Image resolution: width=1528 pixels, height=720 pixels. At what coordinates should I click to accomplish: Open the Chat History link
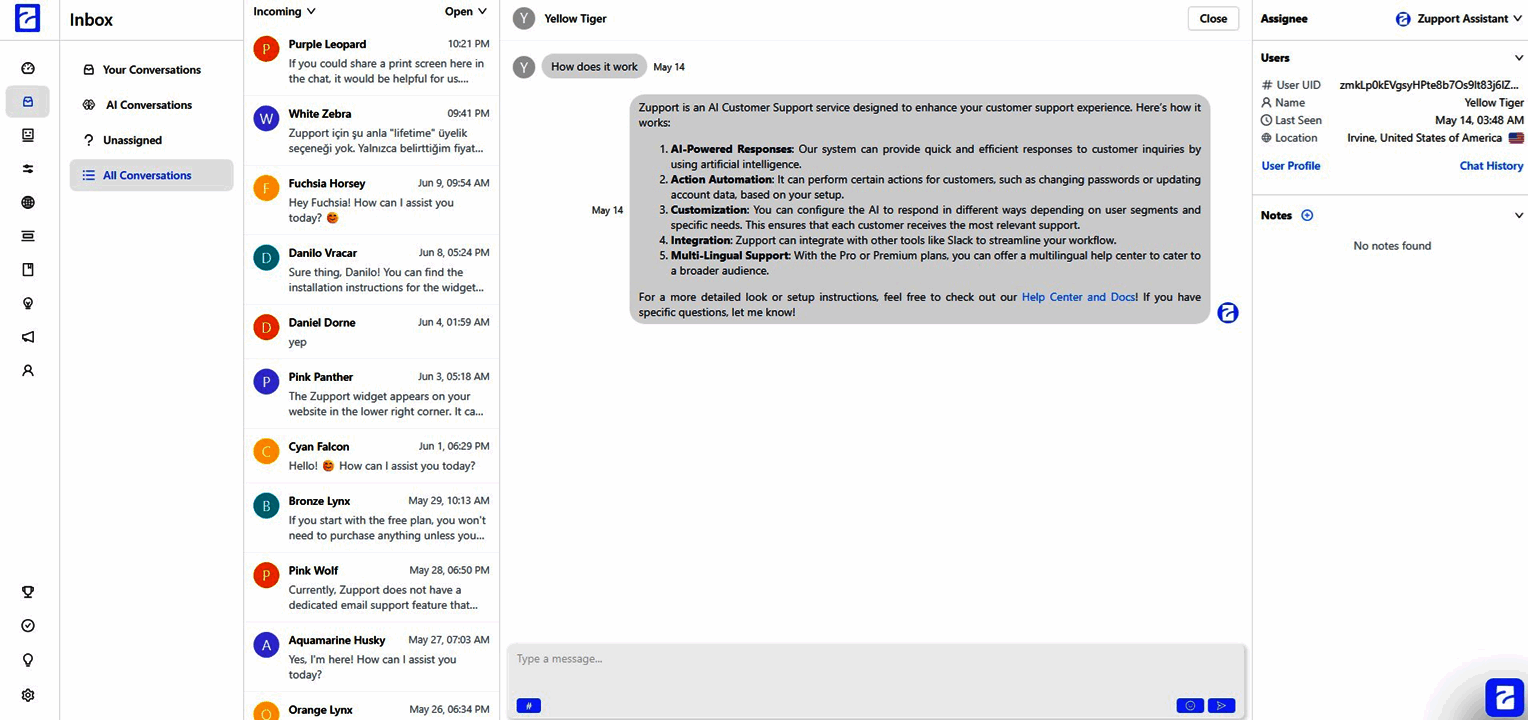(1491, 166)
